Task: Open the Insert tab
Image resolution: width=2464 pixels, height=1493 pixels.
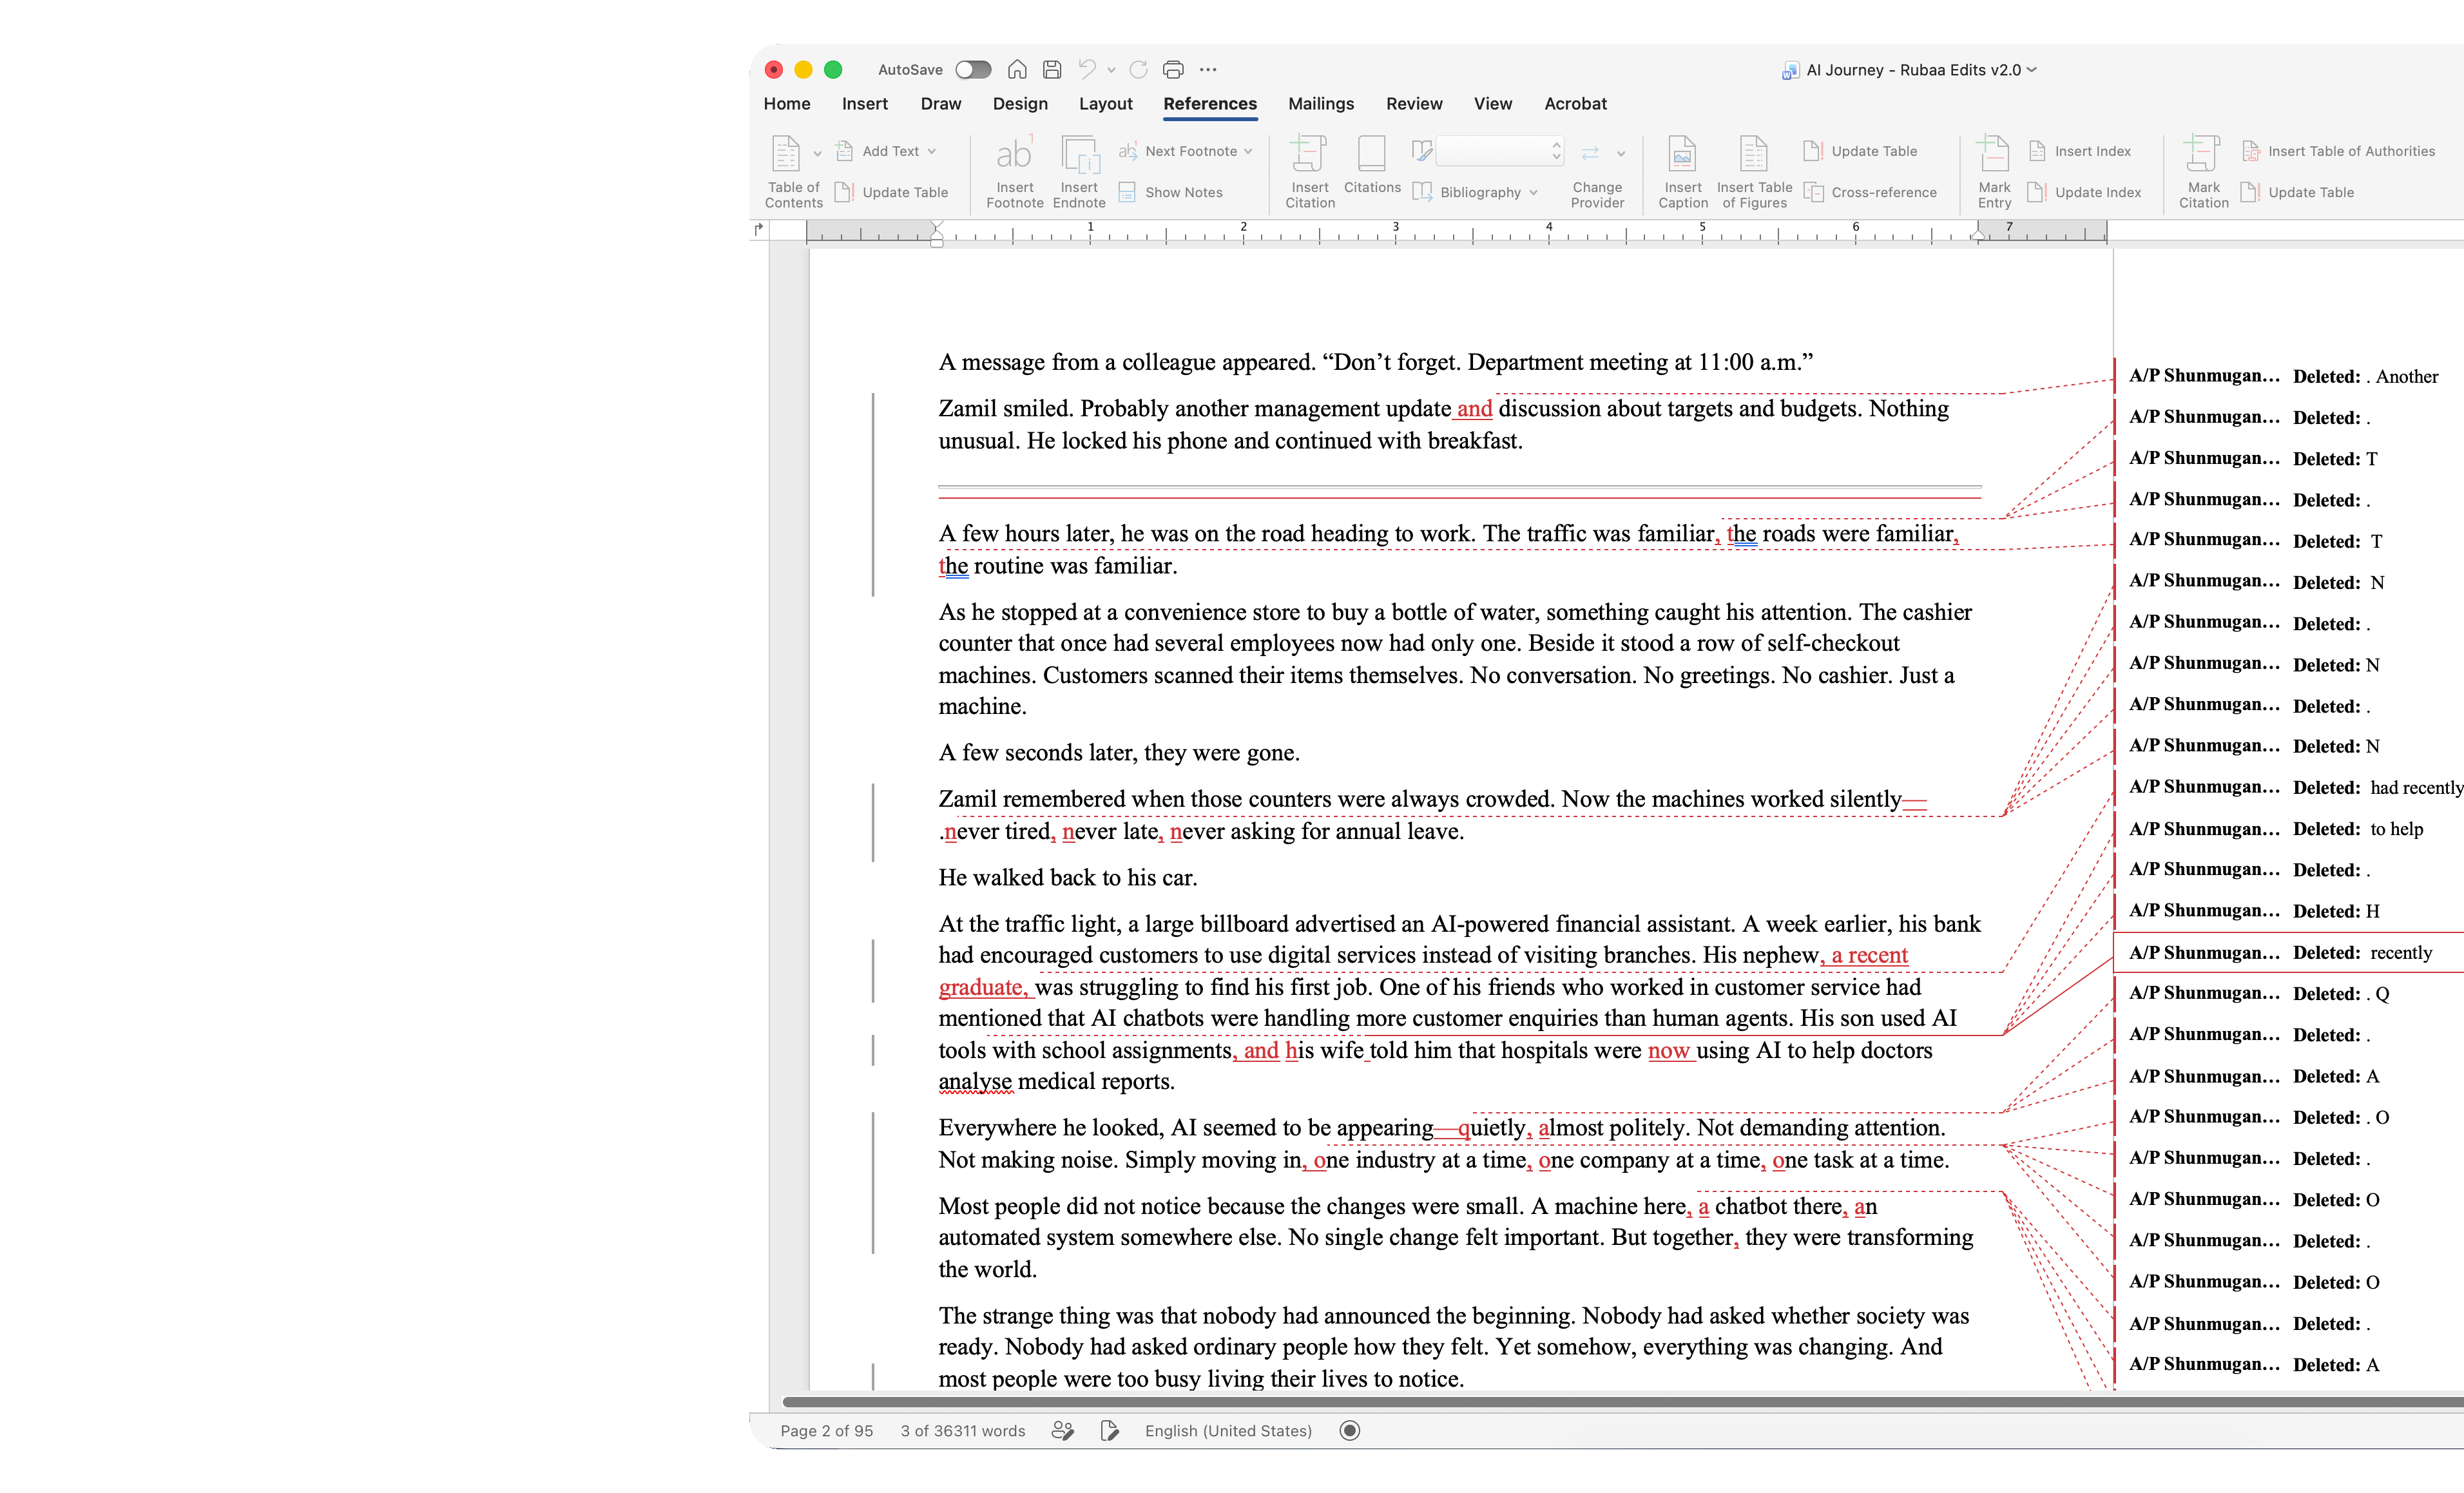Action: [864, 103]
